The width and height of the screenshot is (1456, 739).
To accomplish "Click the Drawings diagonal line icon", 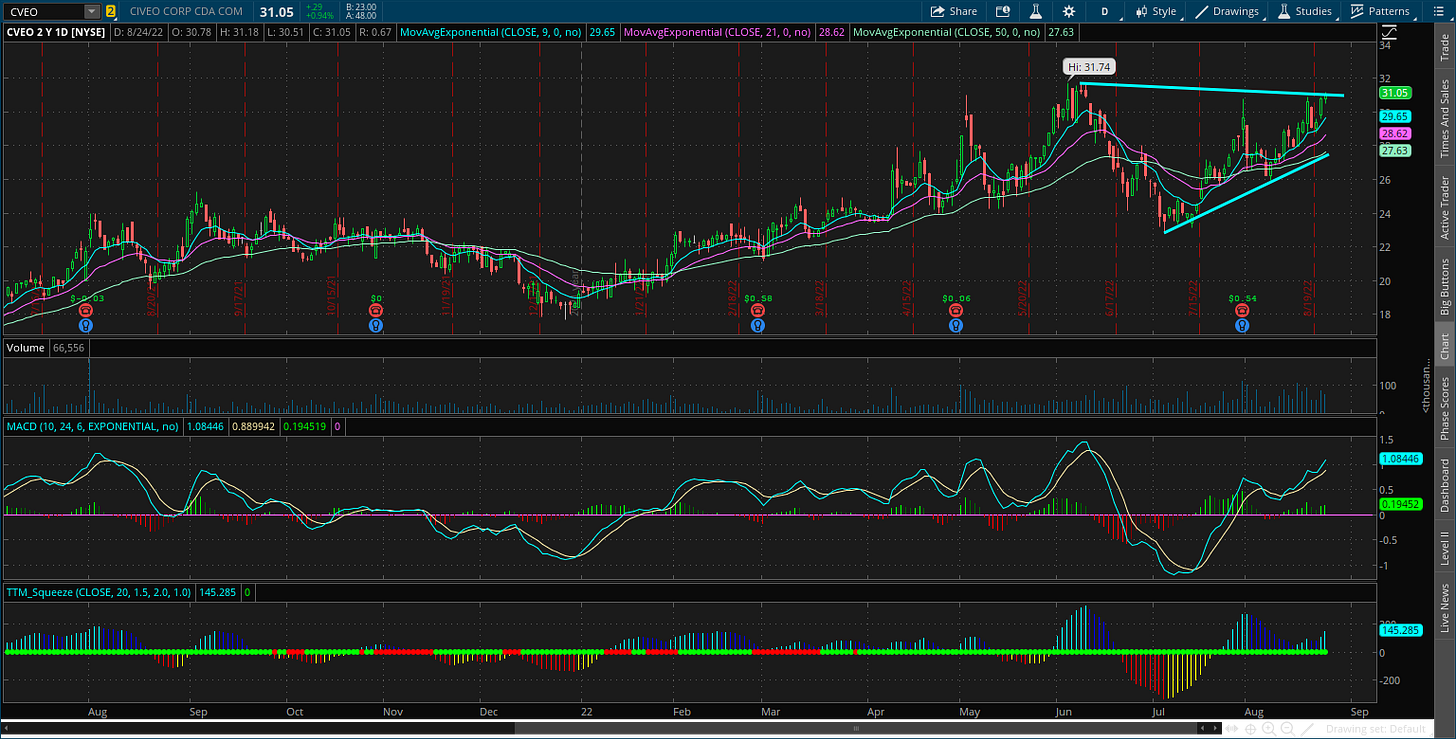I will pos(1202,12).
